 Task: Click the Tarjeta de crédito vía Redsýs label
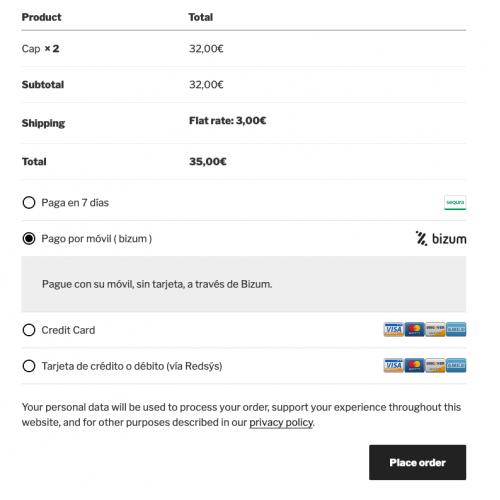click(x=132, y=366)
